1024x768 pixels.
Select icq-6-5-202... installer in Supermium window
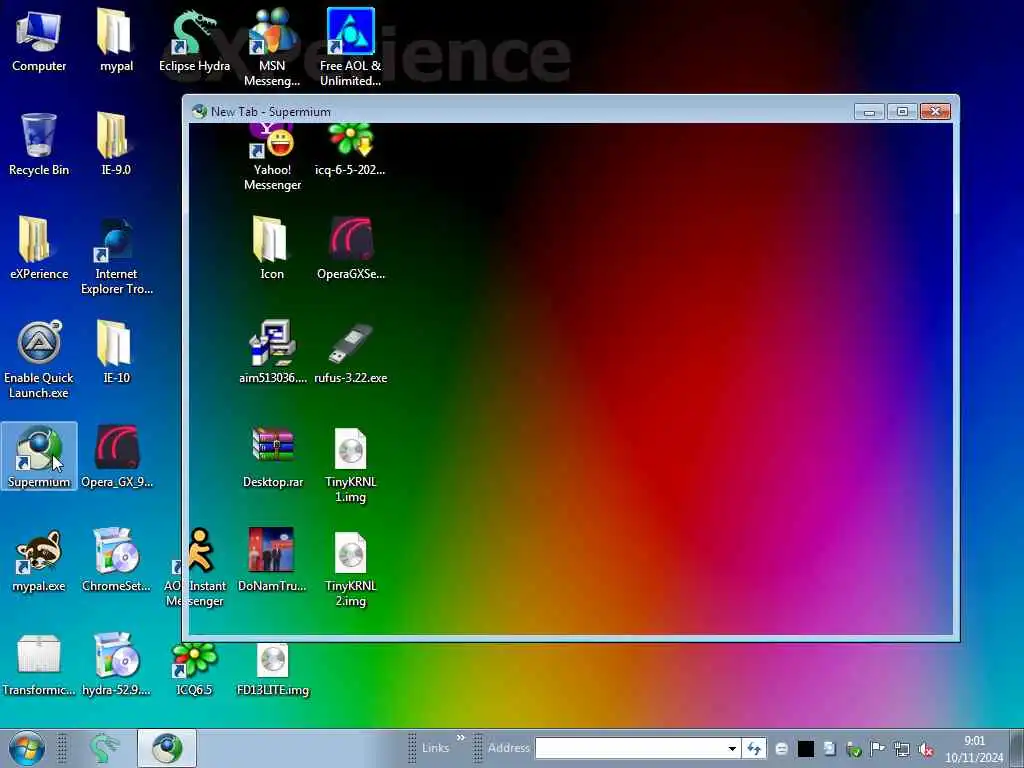(350, 151)
